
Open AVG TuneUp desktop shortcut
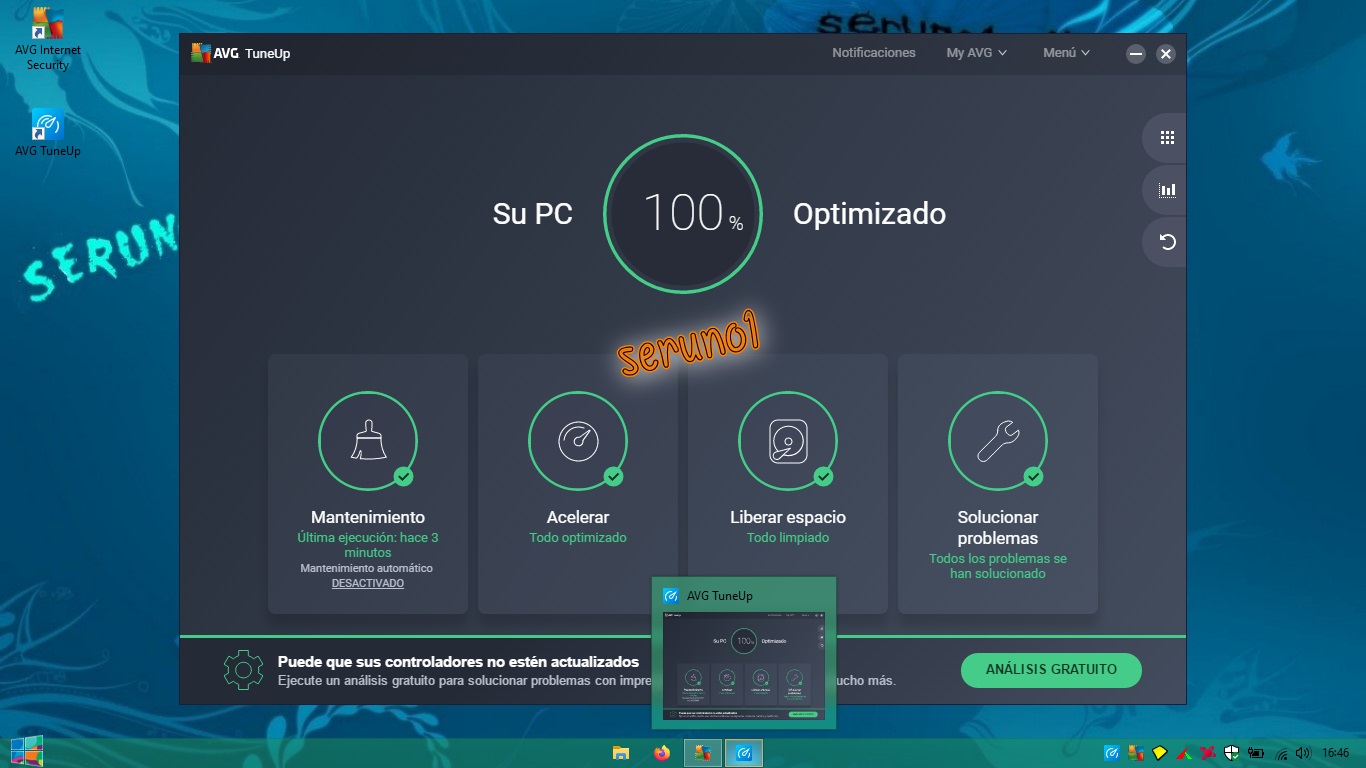coord(47,133)
